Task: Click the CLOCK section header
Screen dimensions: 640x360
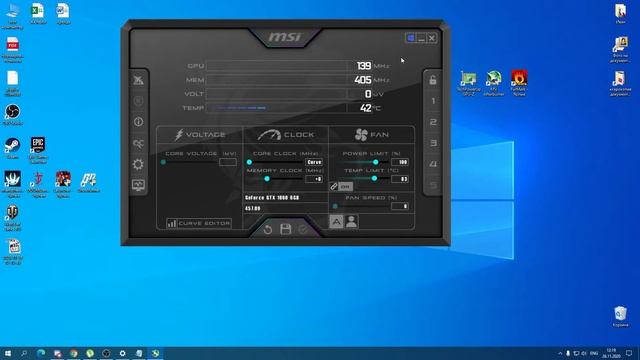Action: point(286,135)
